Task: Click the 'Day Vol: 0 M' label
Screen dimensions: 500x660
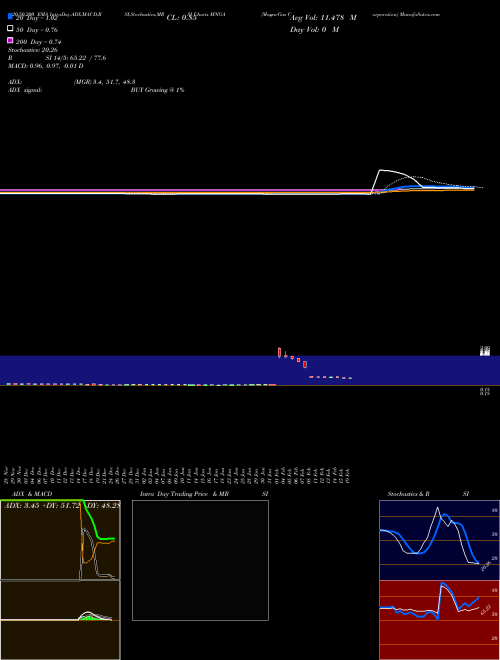Action: 314,29
